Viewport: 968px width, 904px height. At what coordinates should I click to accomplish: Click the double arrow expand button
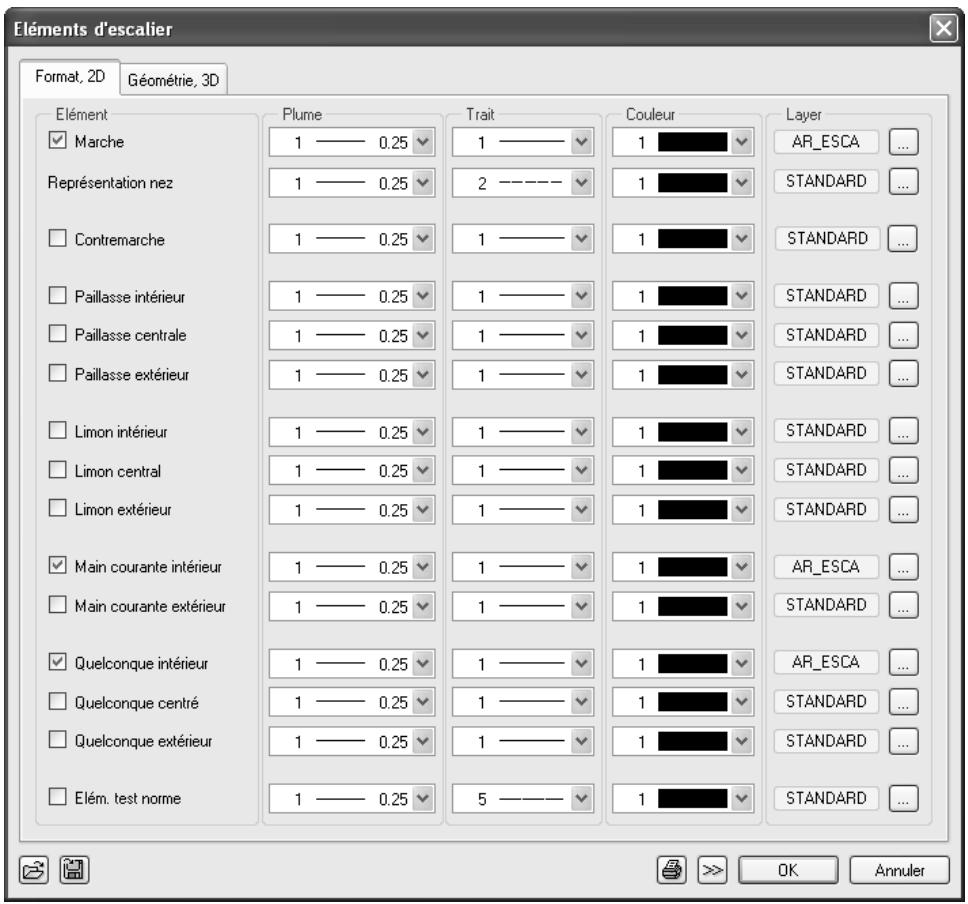(712, 870)
